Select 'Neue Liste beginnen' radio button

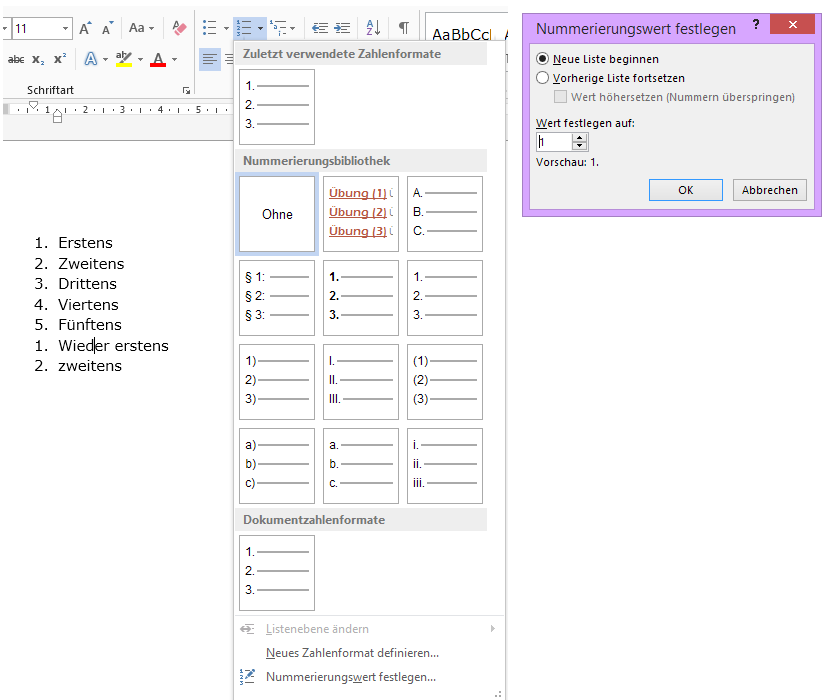543,59
